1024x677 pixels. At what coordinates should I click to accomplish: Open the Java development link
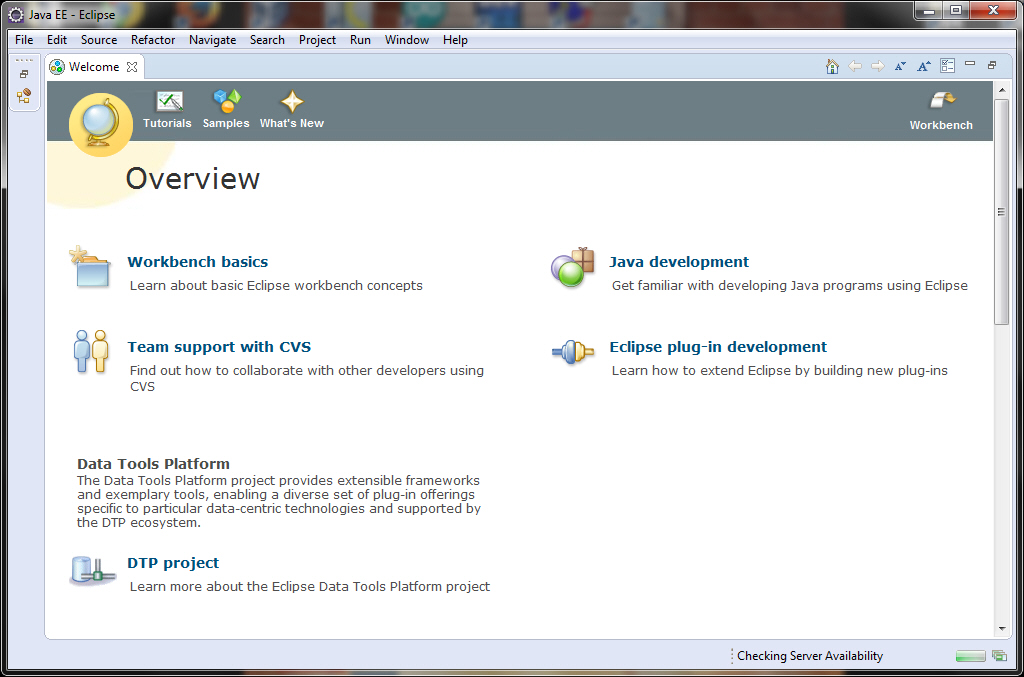click(679, 262)
